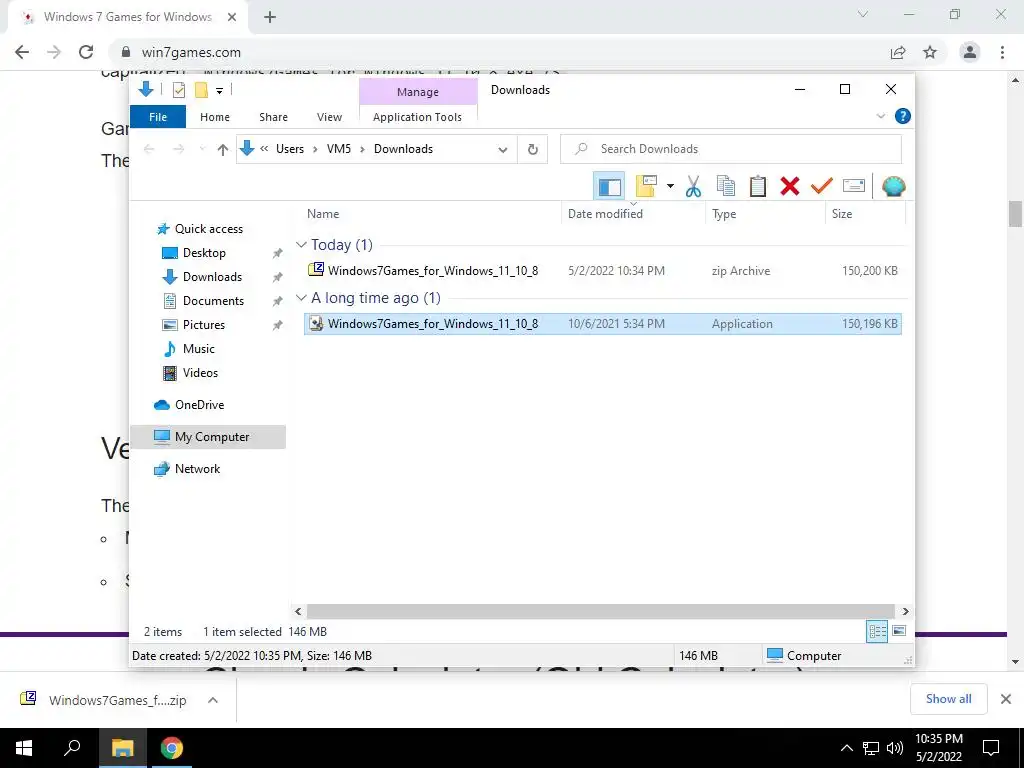
Task: Close the Chrome downloads bar
Action: point(1006,699)
